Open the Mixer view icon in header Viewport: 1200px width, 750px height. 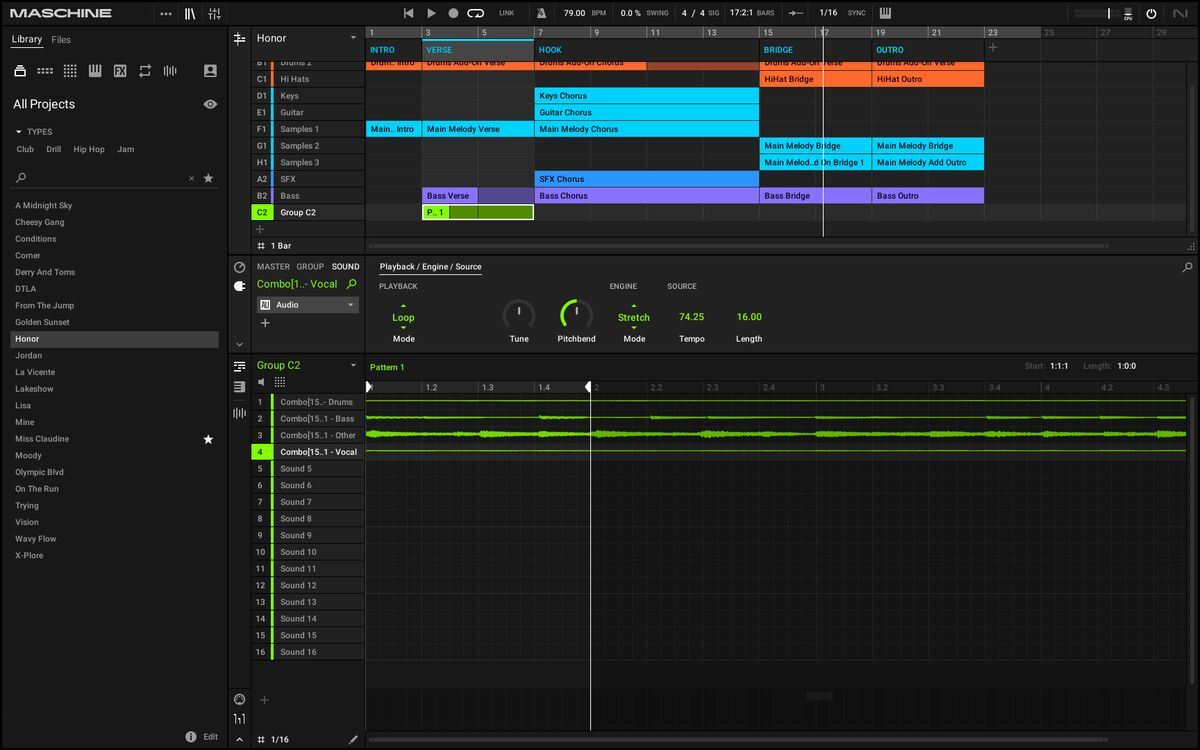pyautogui.click(x=215, y=13)
